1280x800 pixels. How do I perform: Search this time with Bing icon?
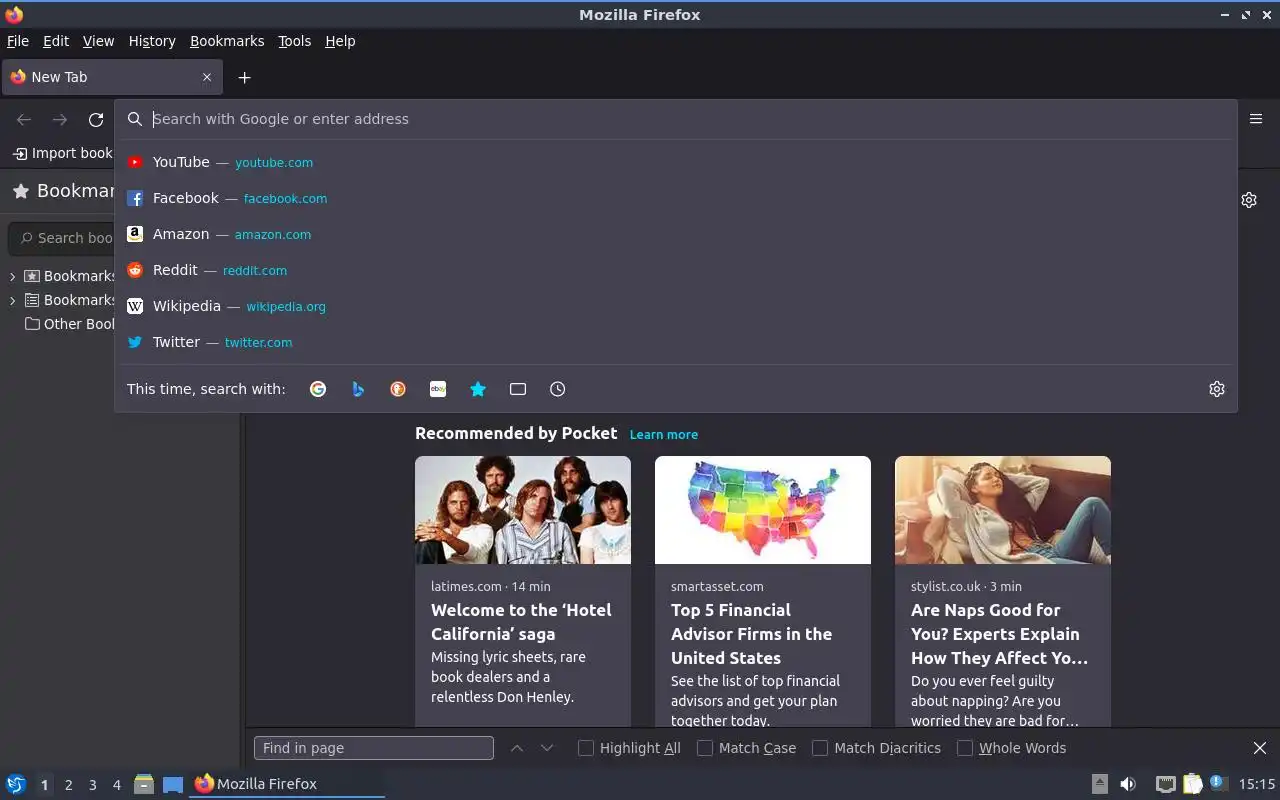[358, 389]
